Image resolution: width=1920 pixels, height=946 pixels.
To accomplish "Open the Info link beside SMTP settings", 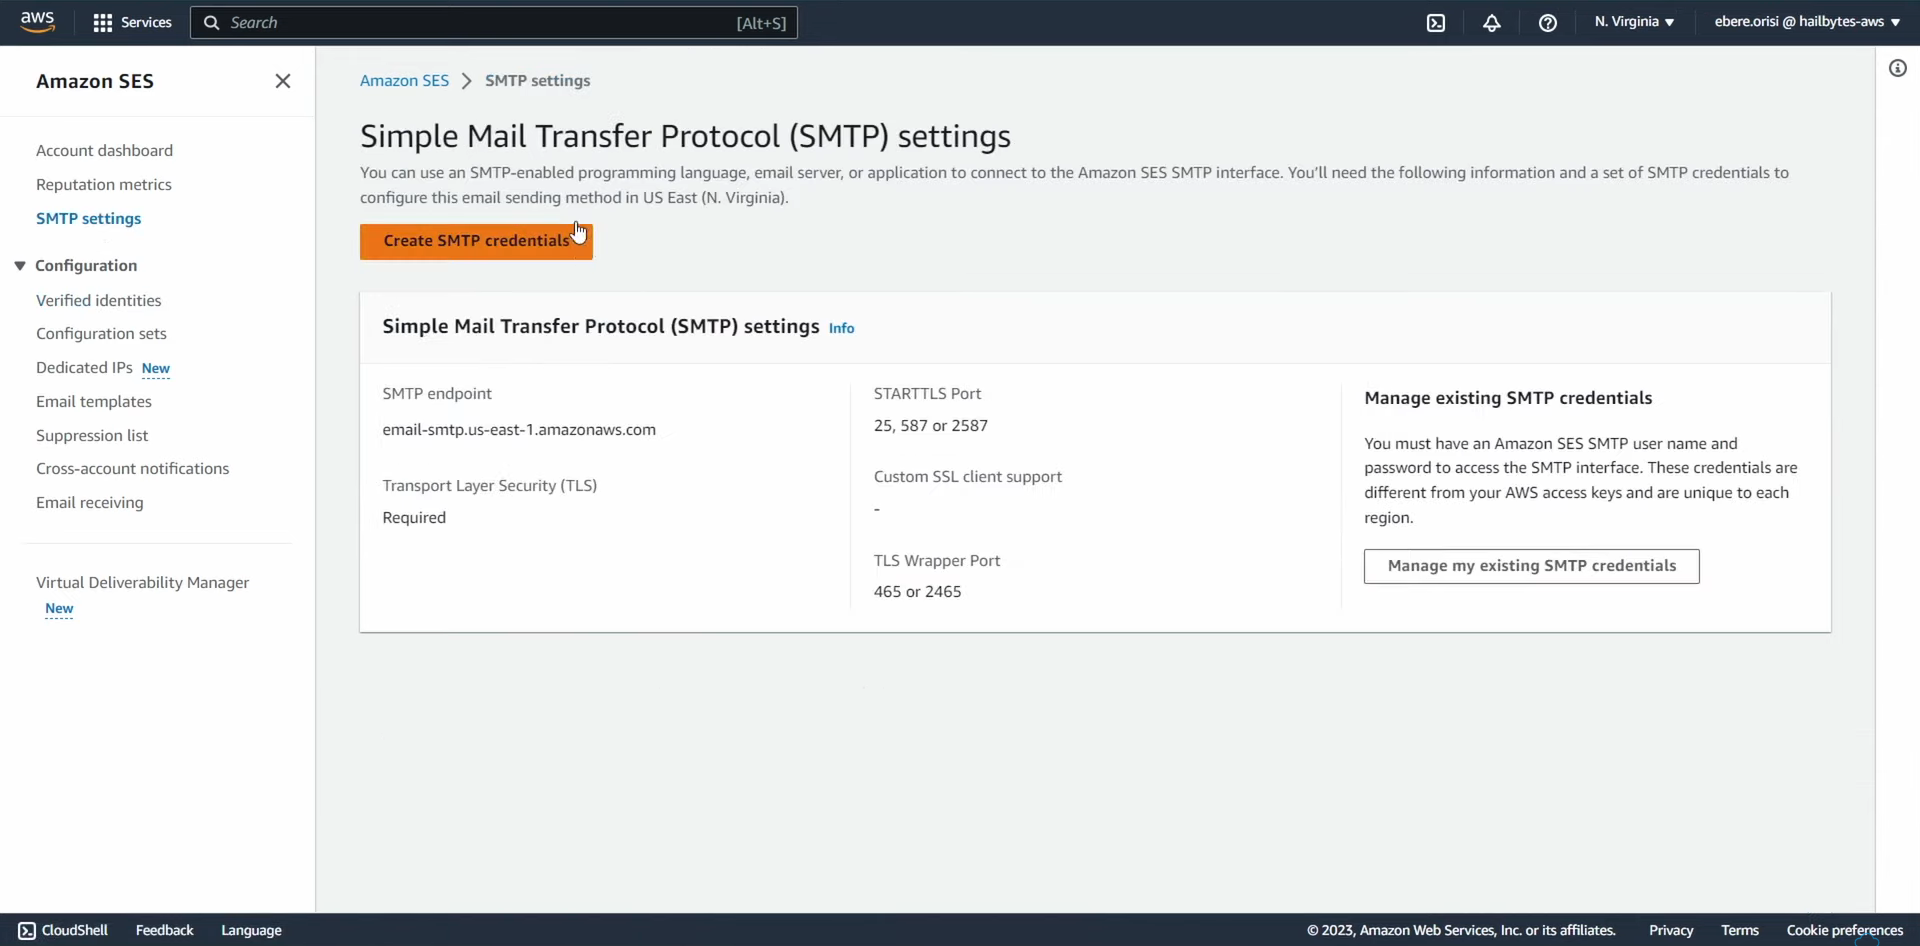I will point(841,328).
